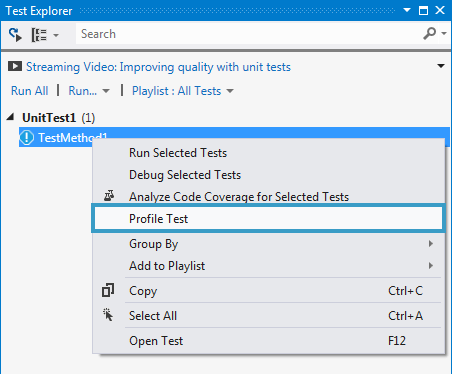The width and height of the screenshot is (452, 374).
Task: Choose Copy from the context menu
Action: [x=269, y=291]
